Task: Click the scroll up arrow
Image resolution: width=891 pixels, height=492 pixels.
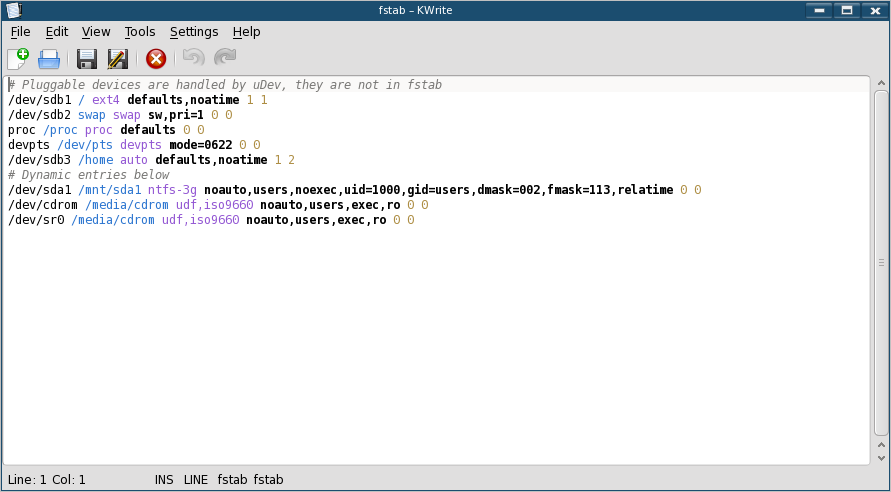Action: pyautogui.click(x=881, y=84)
